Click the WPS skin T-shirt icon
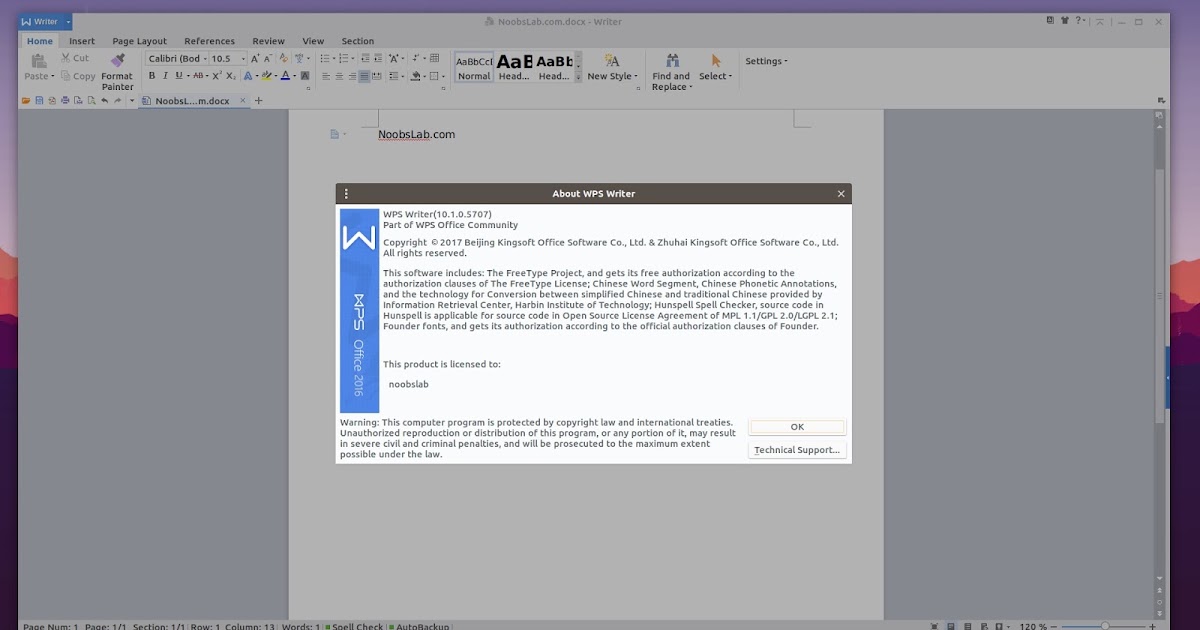The width and height of the screenshot is (1200, 630). click(1065, 20)
